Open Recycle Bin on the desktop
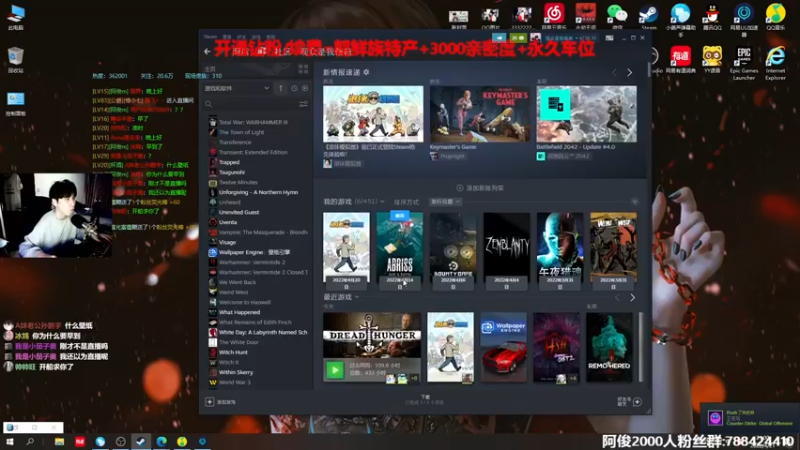 pos(15,60)
